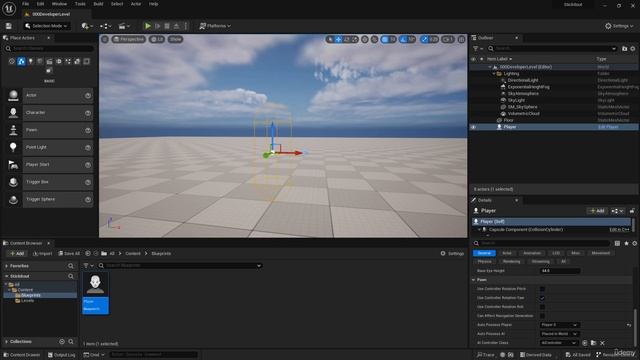Enable Can Affect Navigation Generation checkbox
The width and height of the screenshot is (640, 360).
tap(542, 316)
